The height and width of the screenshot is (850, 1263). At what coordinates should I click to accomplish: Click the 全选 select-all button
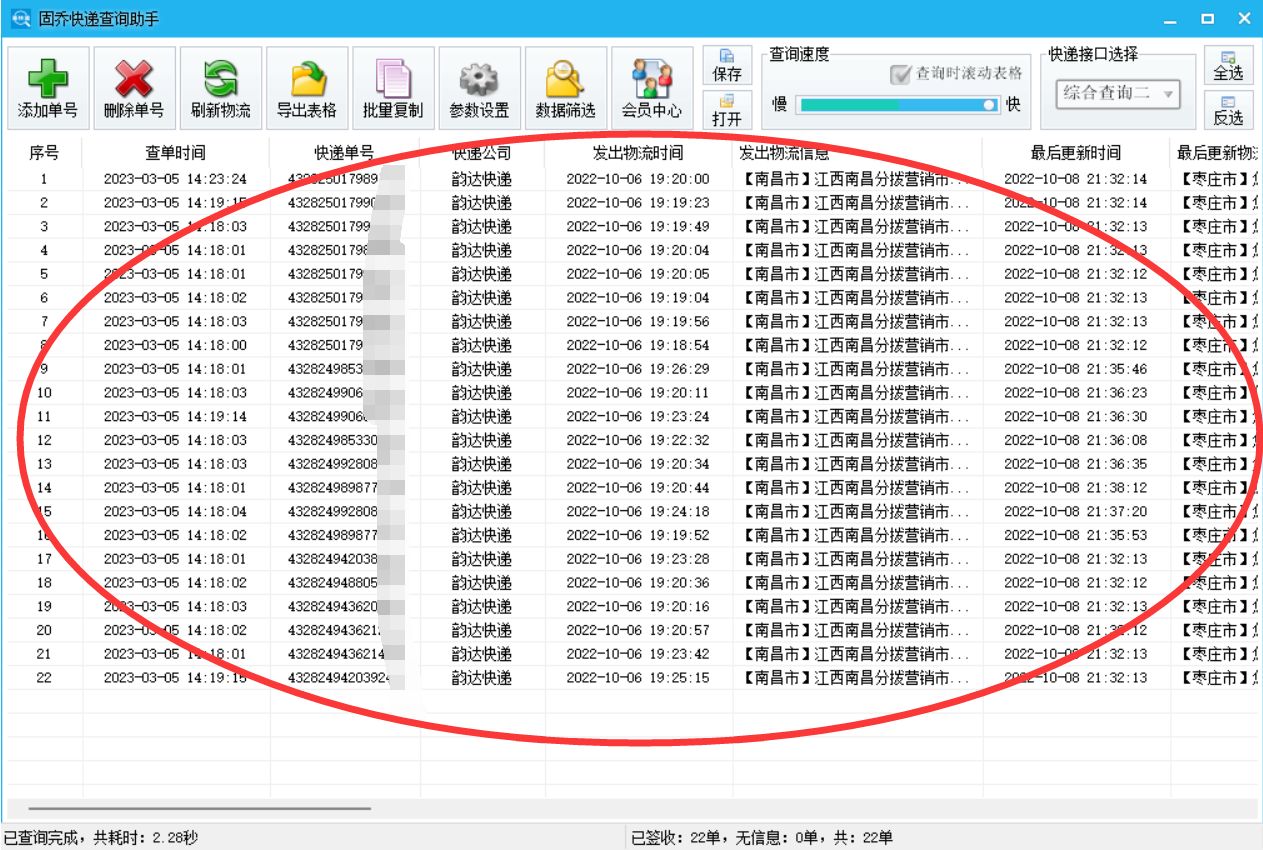click(1228, 63)
